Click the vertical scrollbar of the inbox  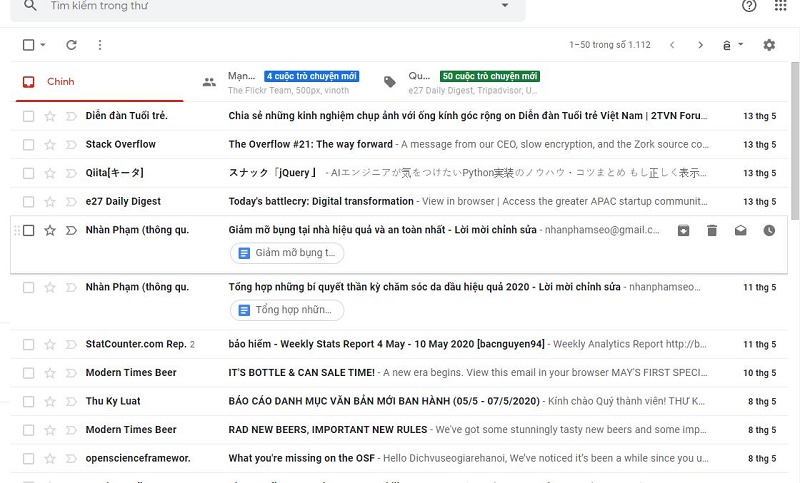pyautogui.click(x=794, y=143)
